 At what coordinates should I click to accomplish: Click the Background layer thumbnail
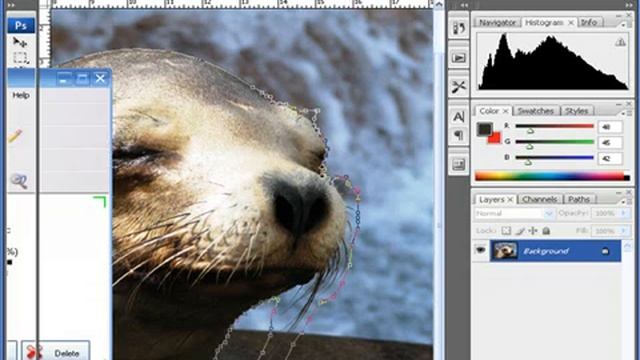point(504,251)
